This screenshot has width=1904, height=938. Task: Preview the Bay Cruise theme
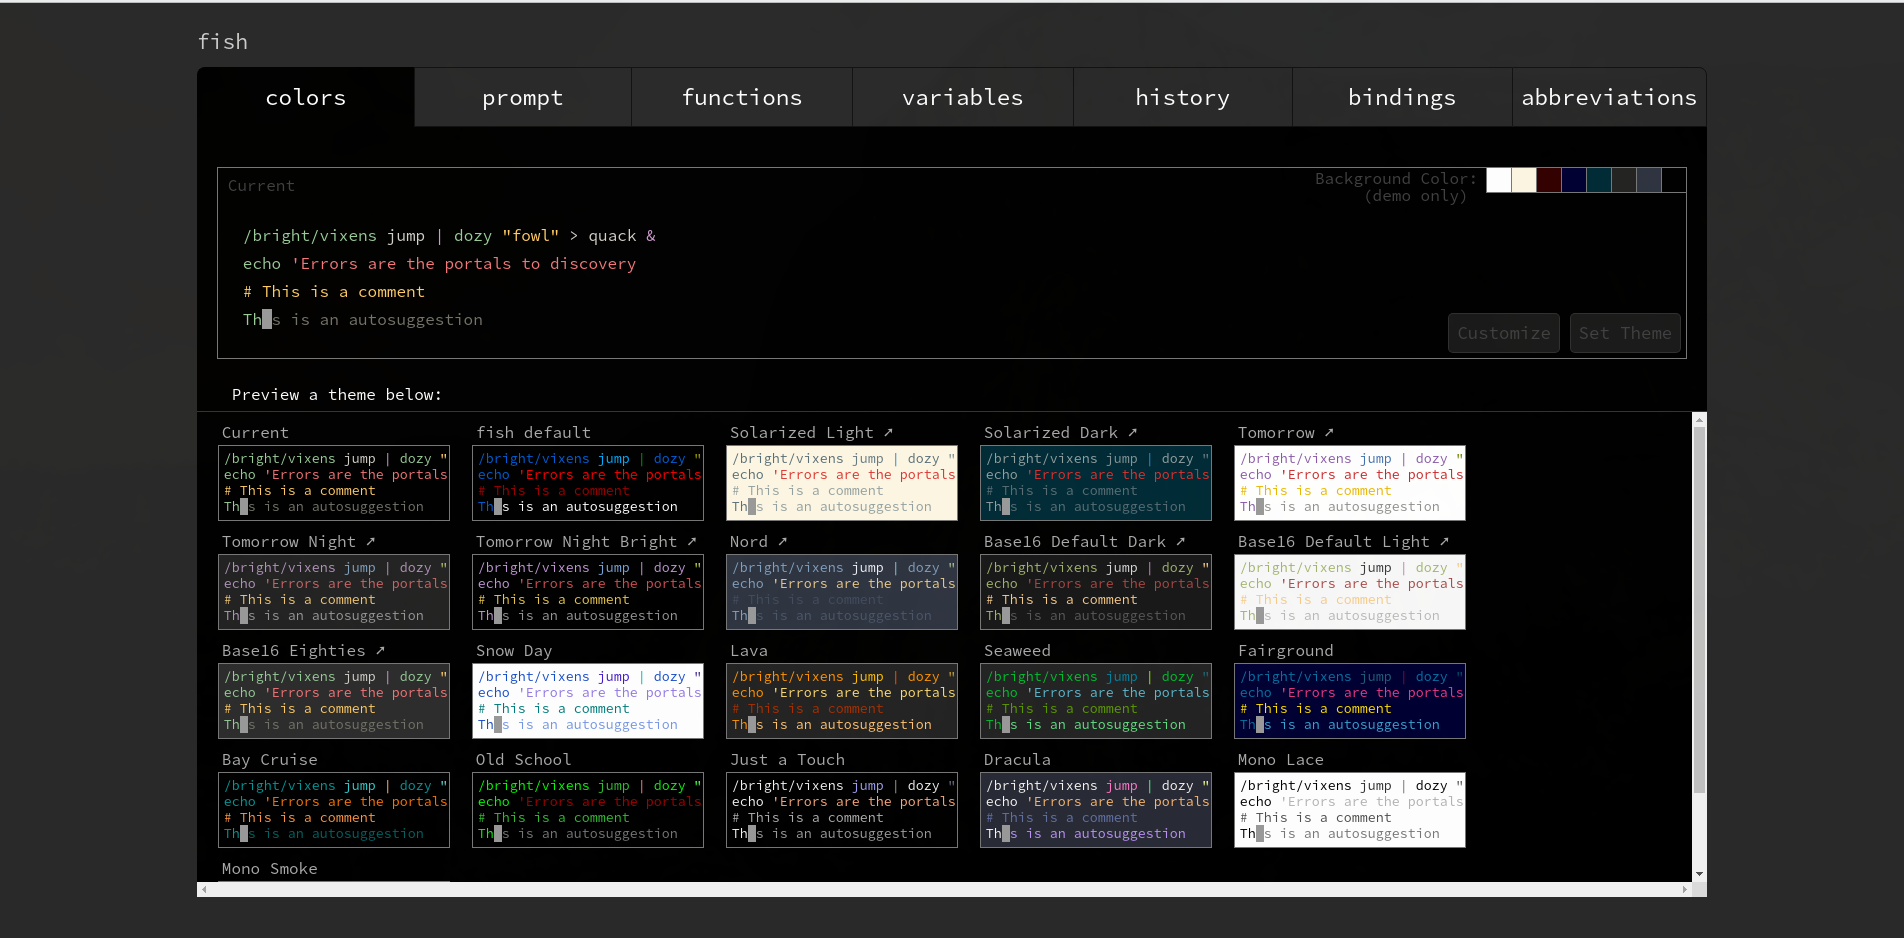[x=334, y=810]
